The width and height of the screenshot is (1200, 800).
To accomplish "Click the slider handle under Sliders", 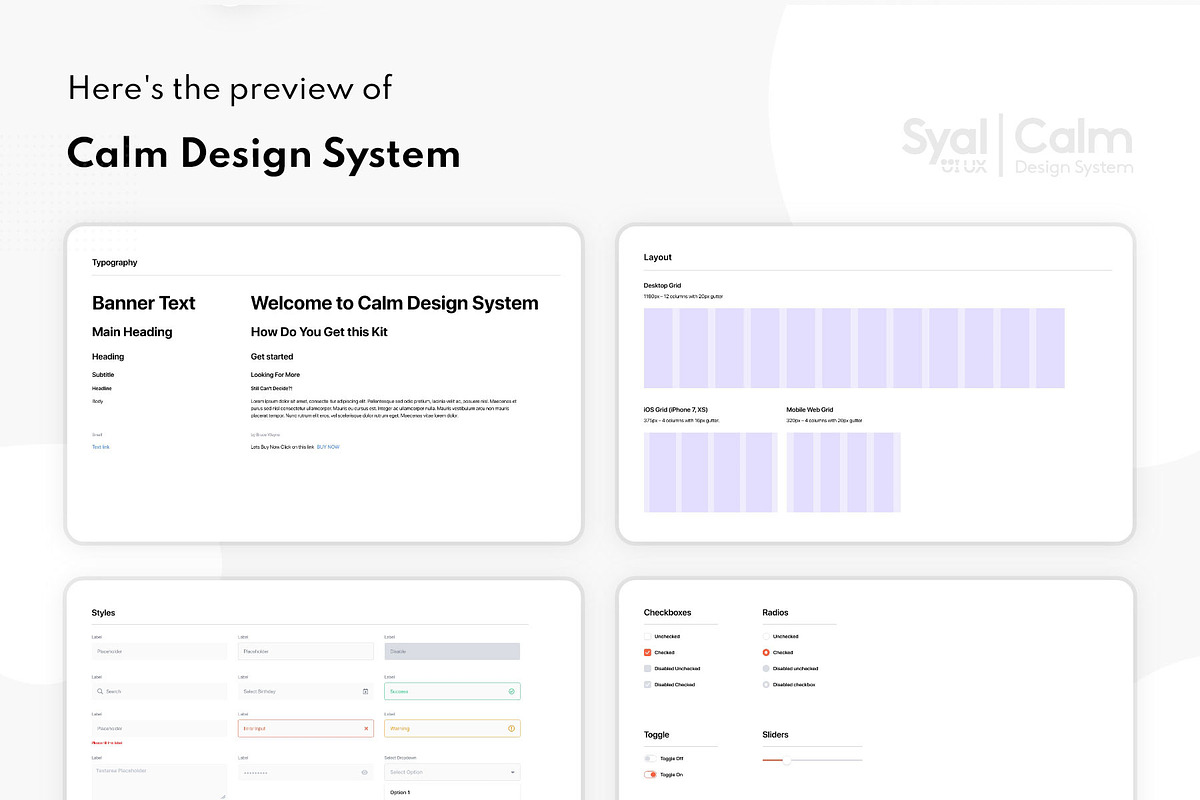I will coord(786,760).
